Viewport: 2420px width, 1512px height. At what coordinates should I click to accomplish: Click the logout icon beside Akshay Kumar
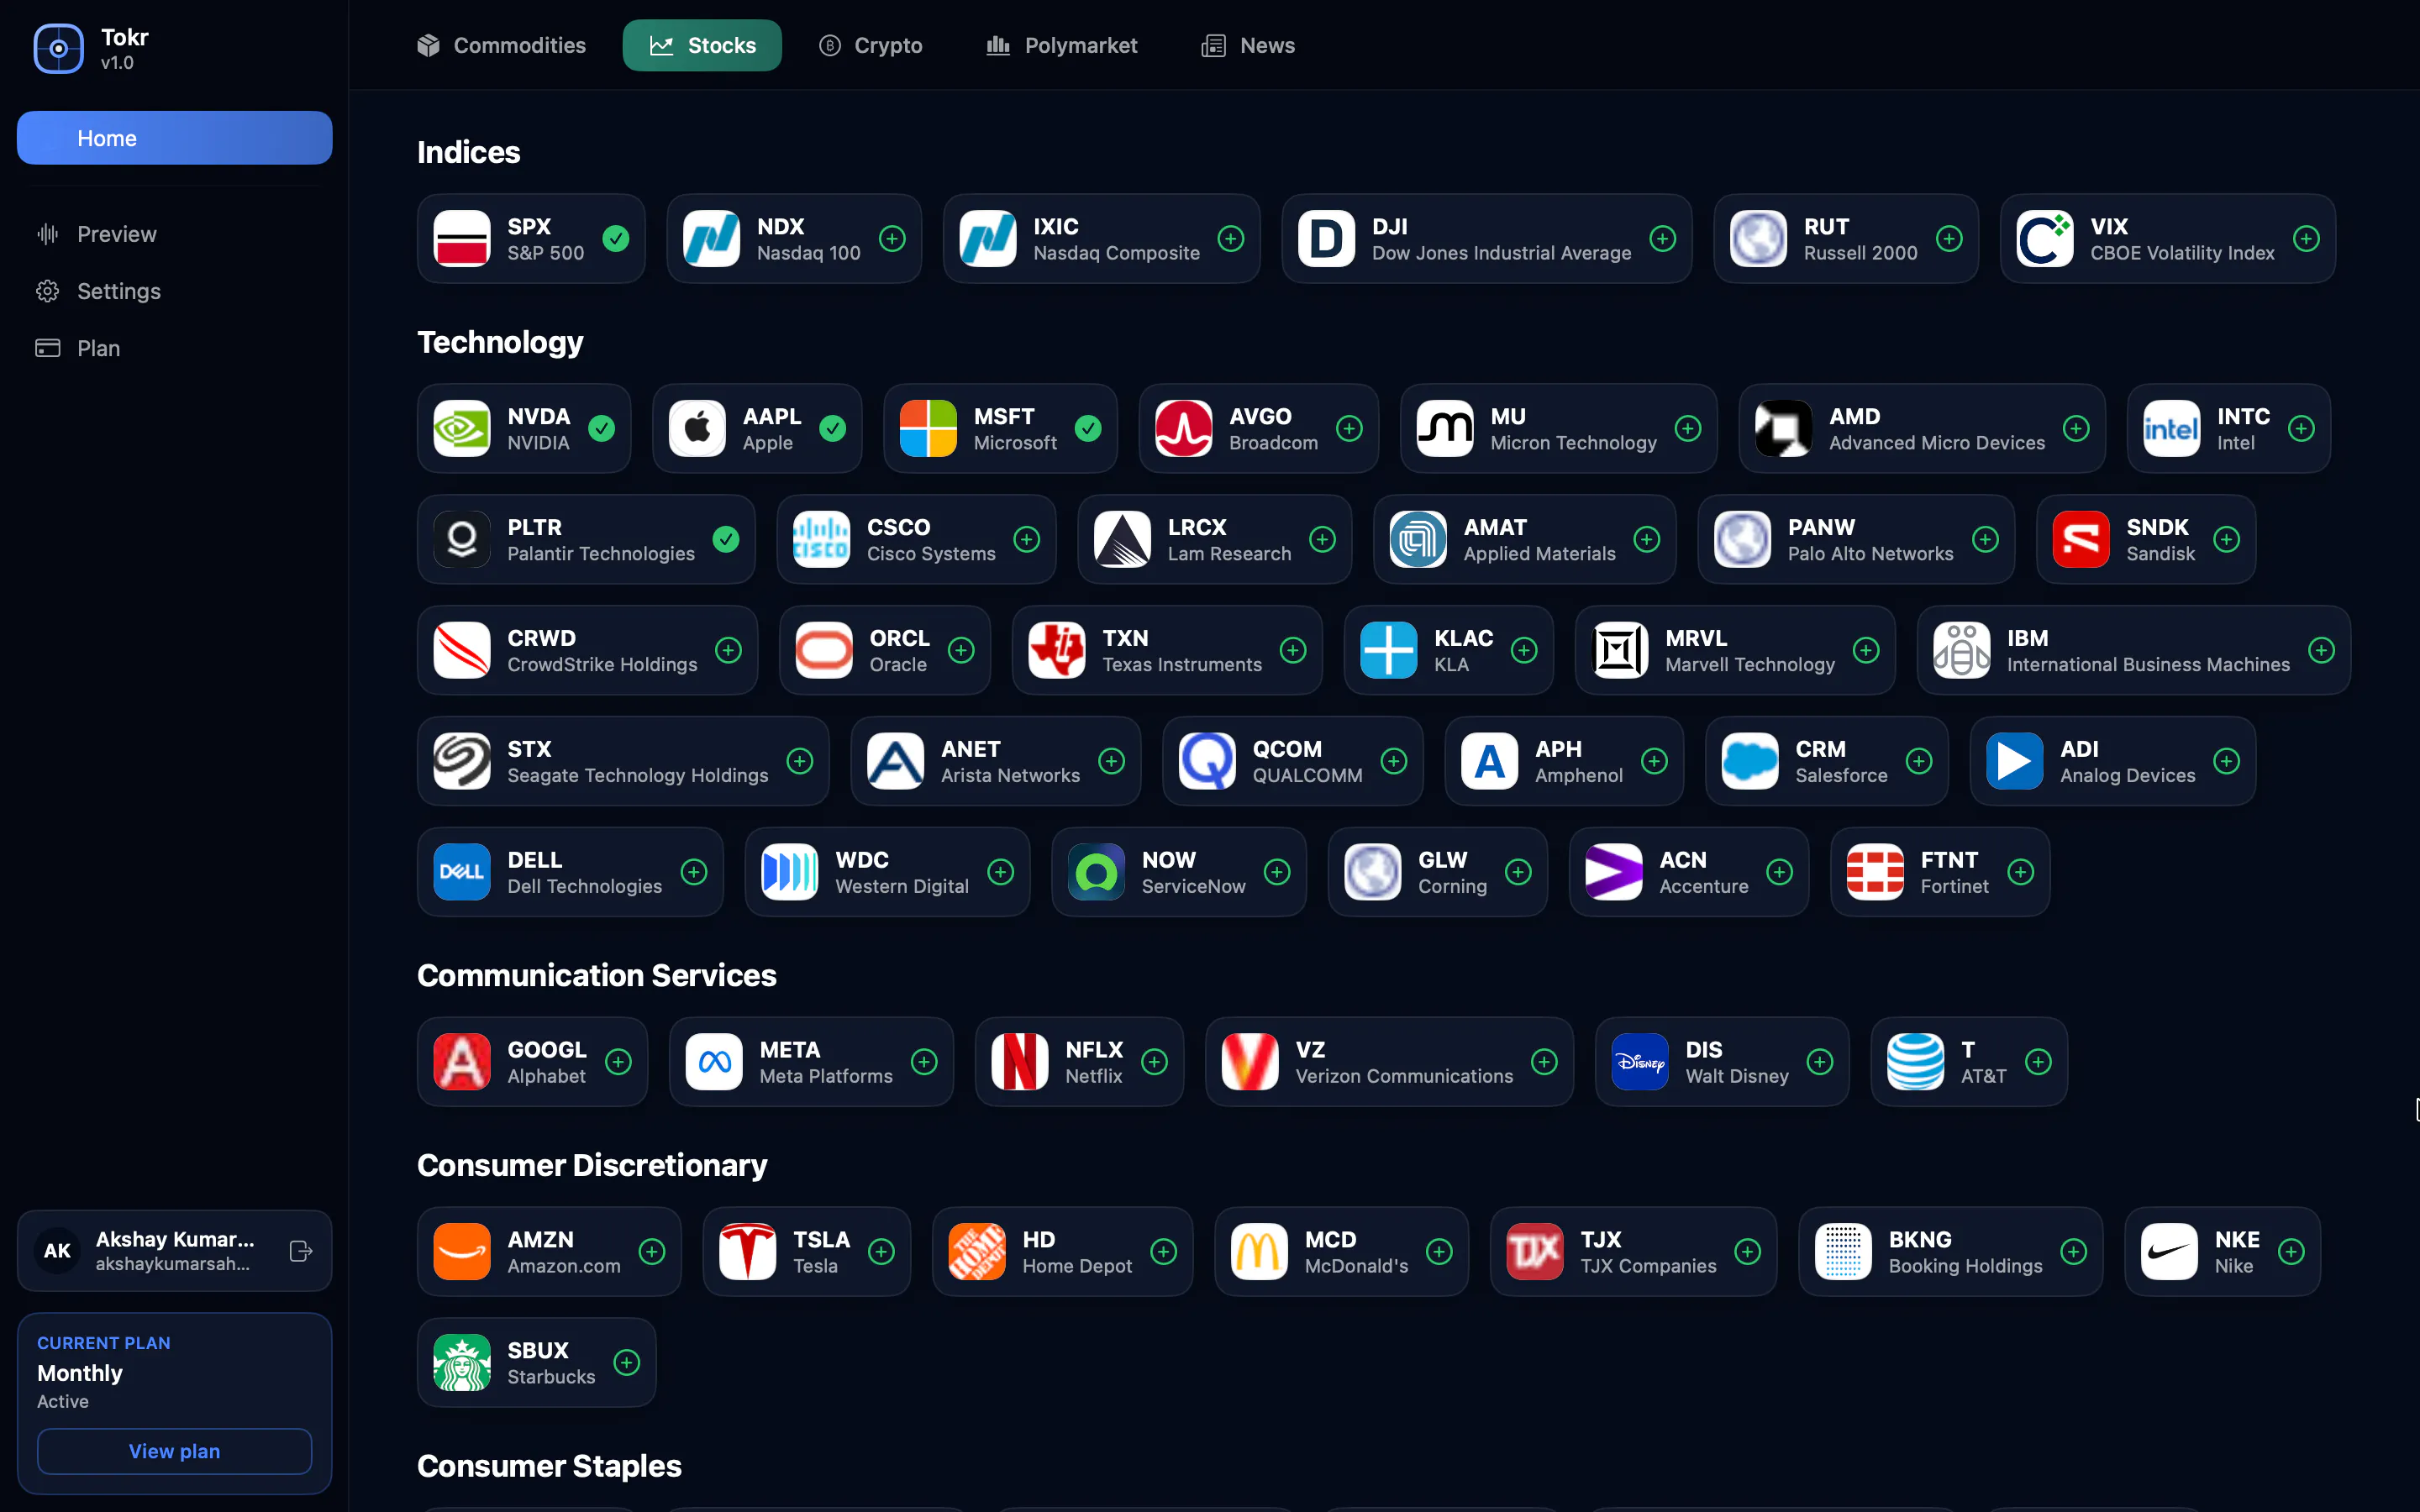pyautogui.click(x=301, y=1251)
